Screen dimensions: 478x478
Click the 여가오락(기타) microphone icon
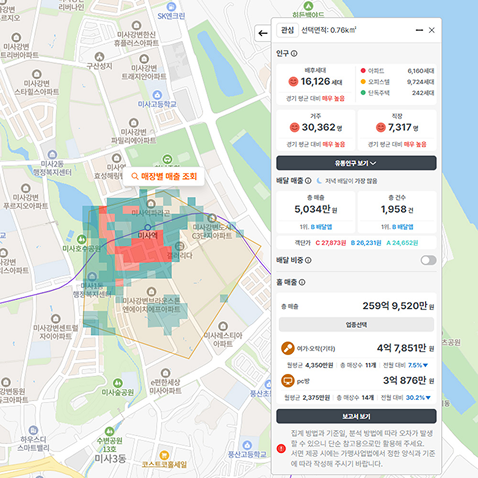tap(287, 348)
